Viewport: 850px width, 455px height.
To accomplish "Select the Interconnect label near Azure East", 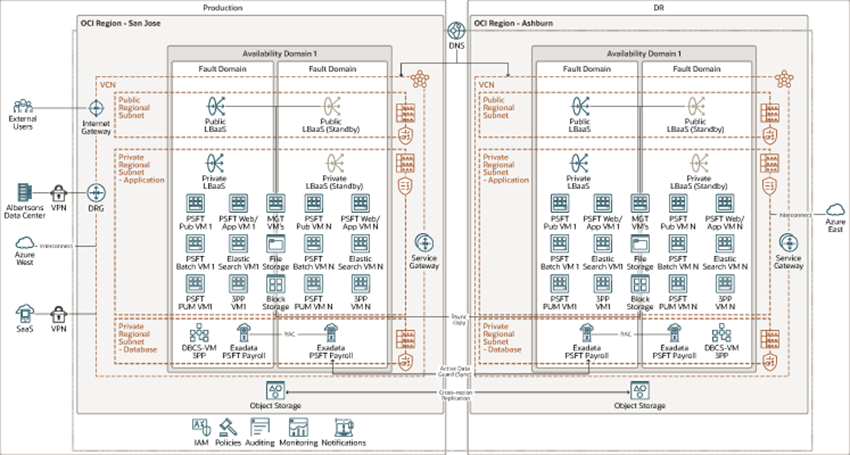I will click(x=796, y=215).
